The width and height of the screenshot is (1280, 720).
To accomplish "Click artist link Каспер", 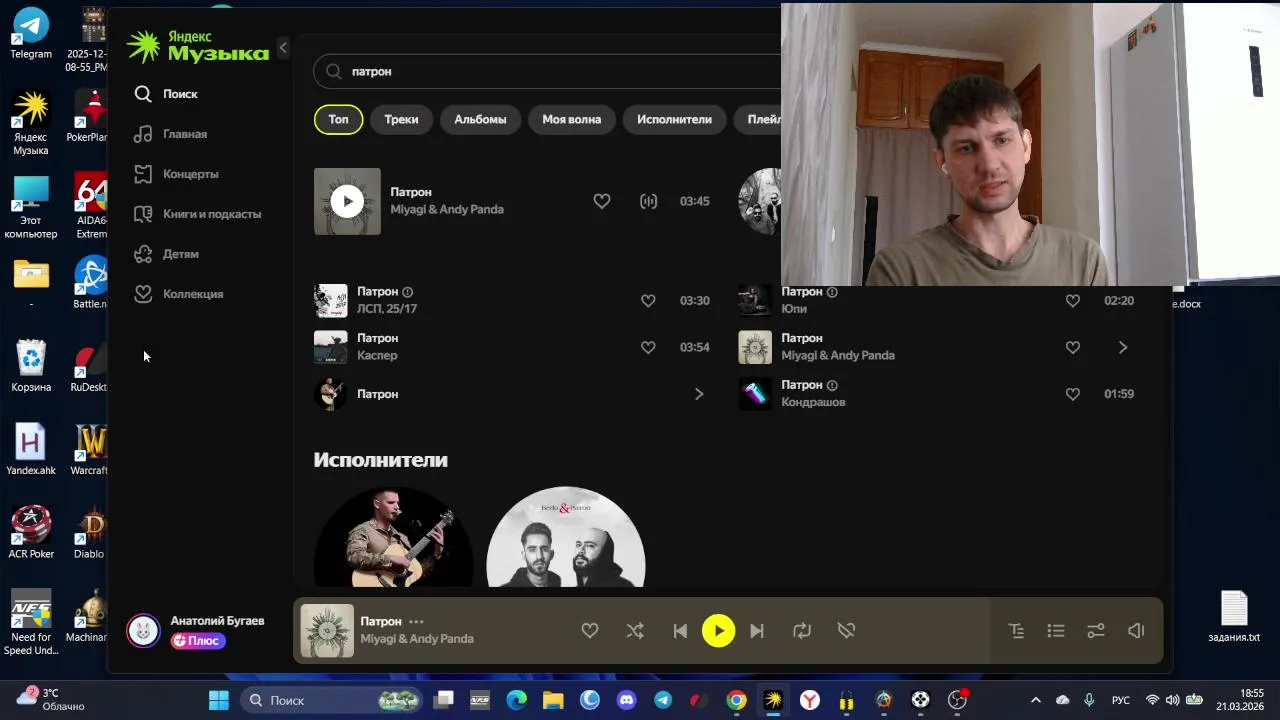I will point(377,356).
